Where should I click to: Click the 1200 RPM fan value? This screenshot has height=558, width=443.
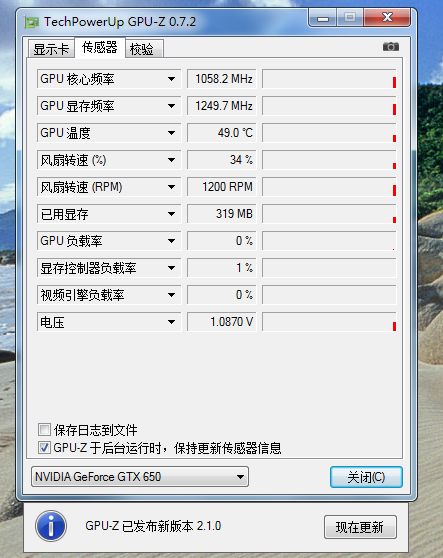[222, 187]
